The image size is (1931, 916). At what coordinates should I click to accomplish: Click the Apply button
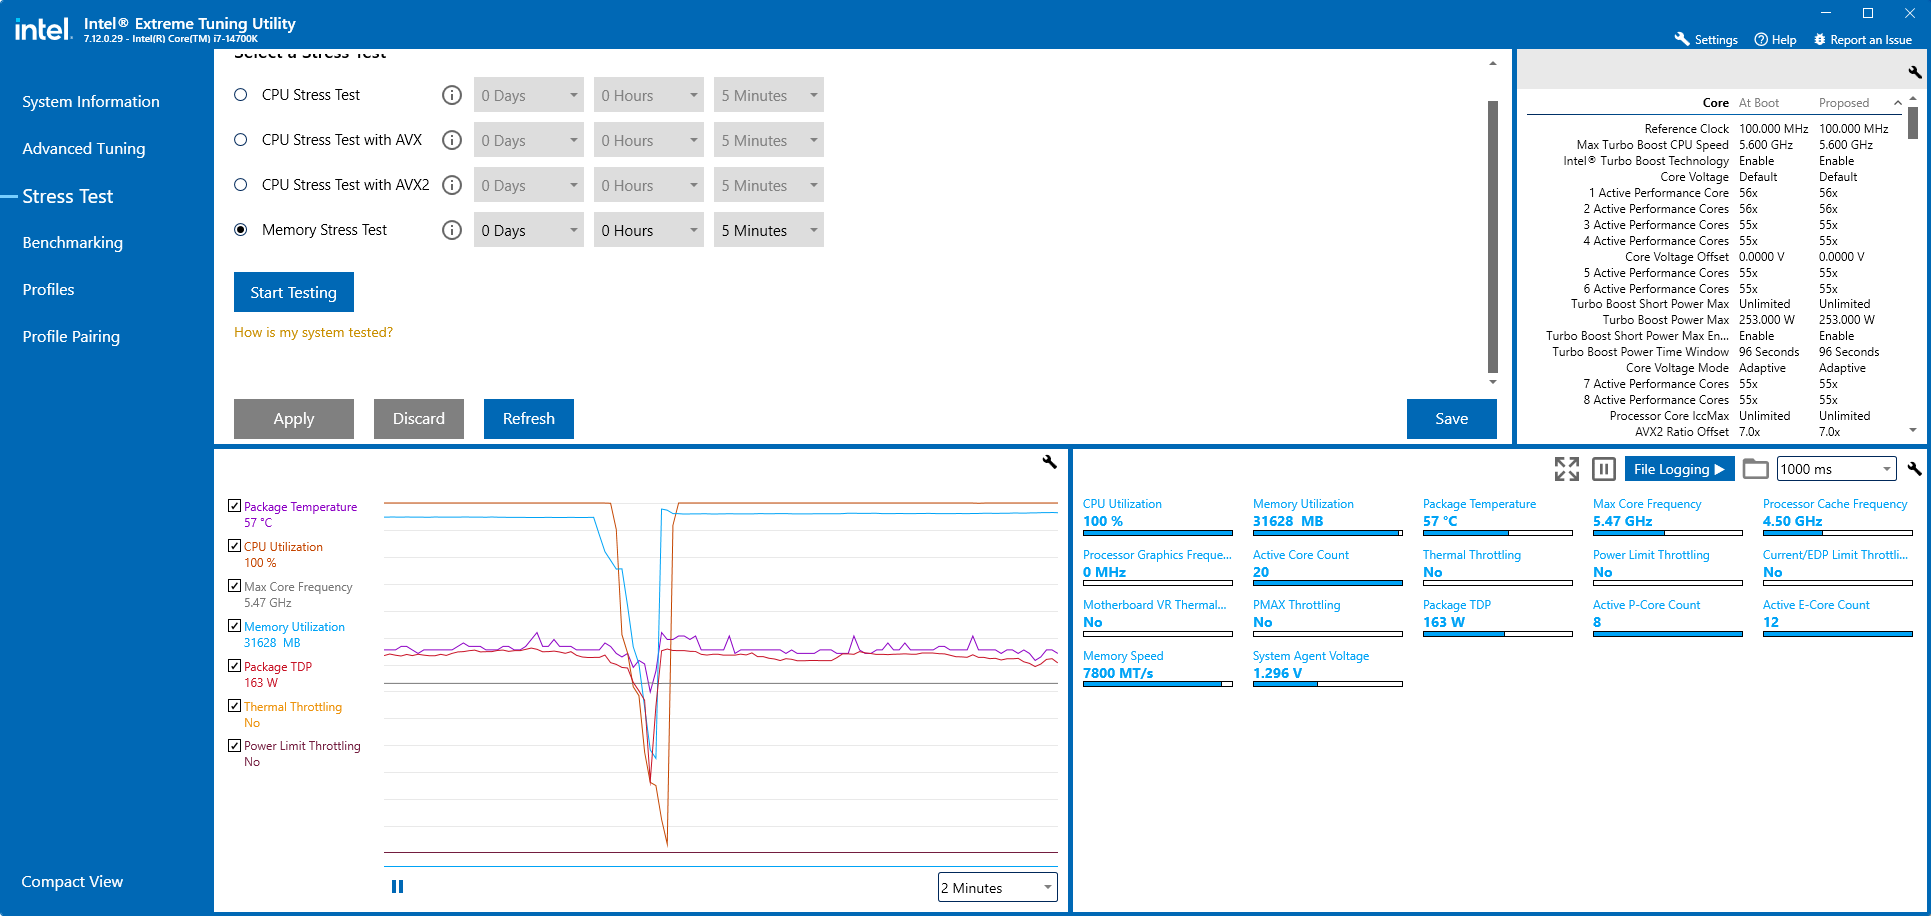tap(294, 419)
